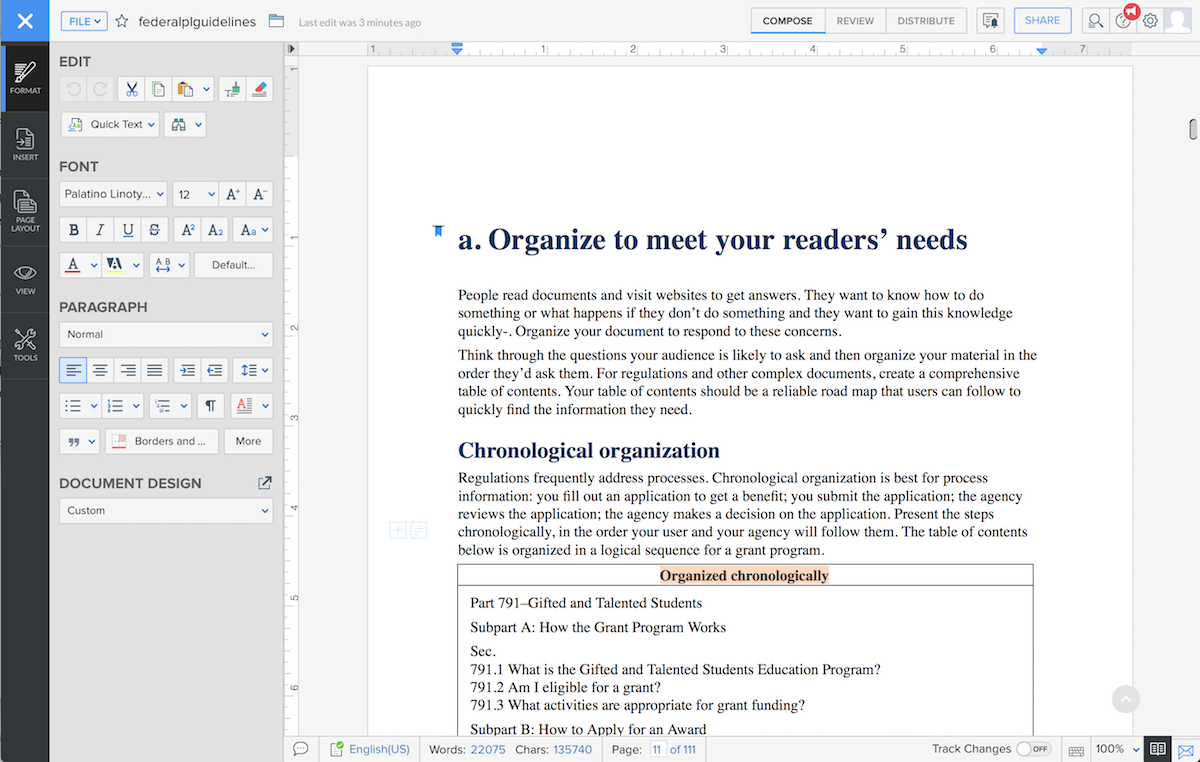Toggle Bold formatting
This screenshot has height=762, width=1200.
point(74,230)
